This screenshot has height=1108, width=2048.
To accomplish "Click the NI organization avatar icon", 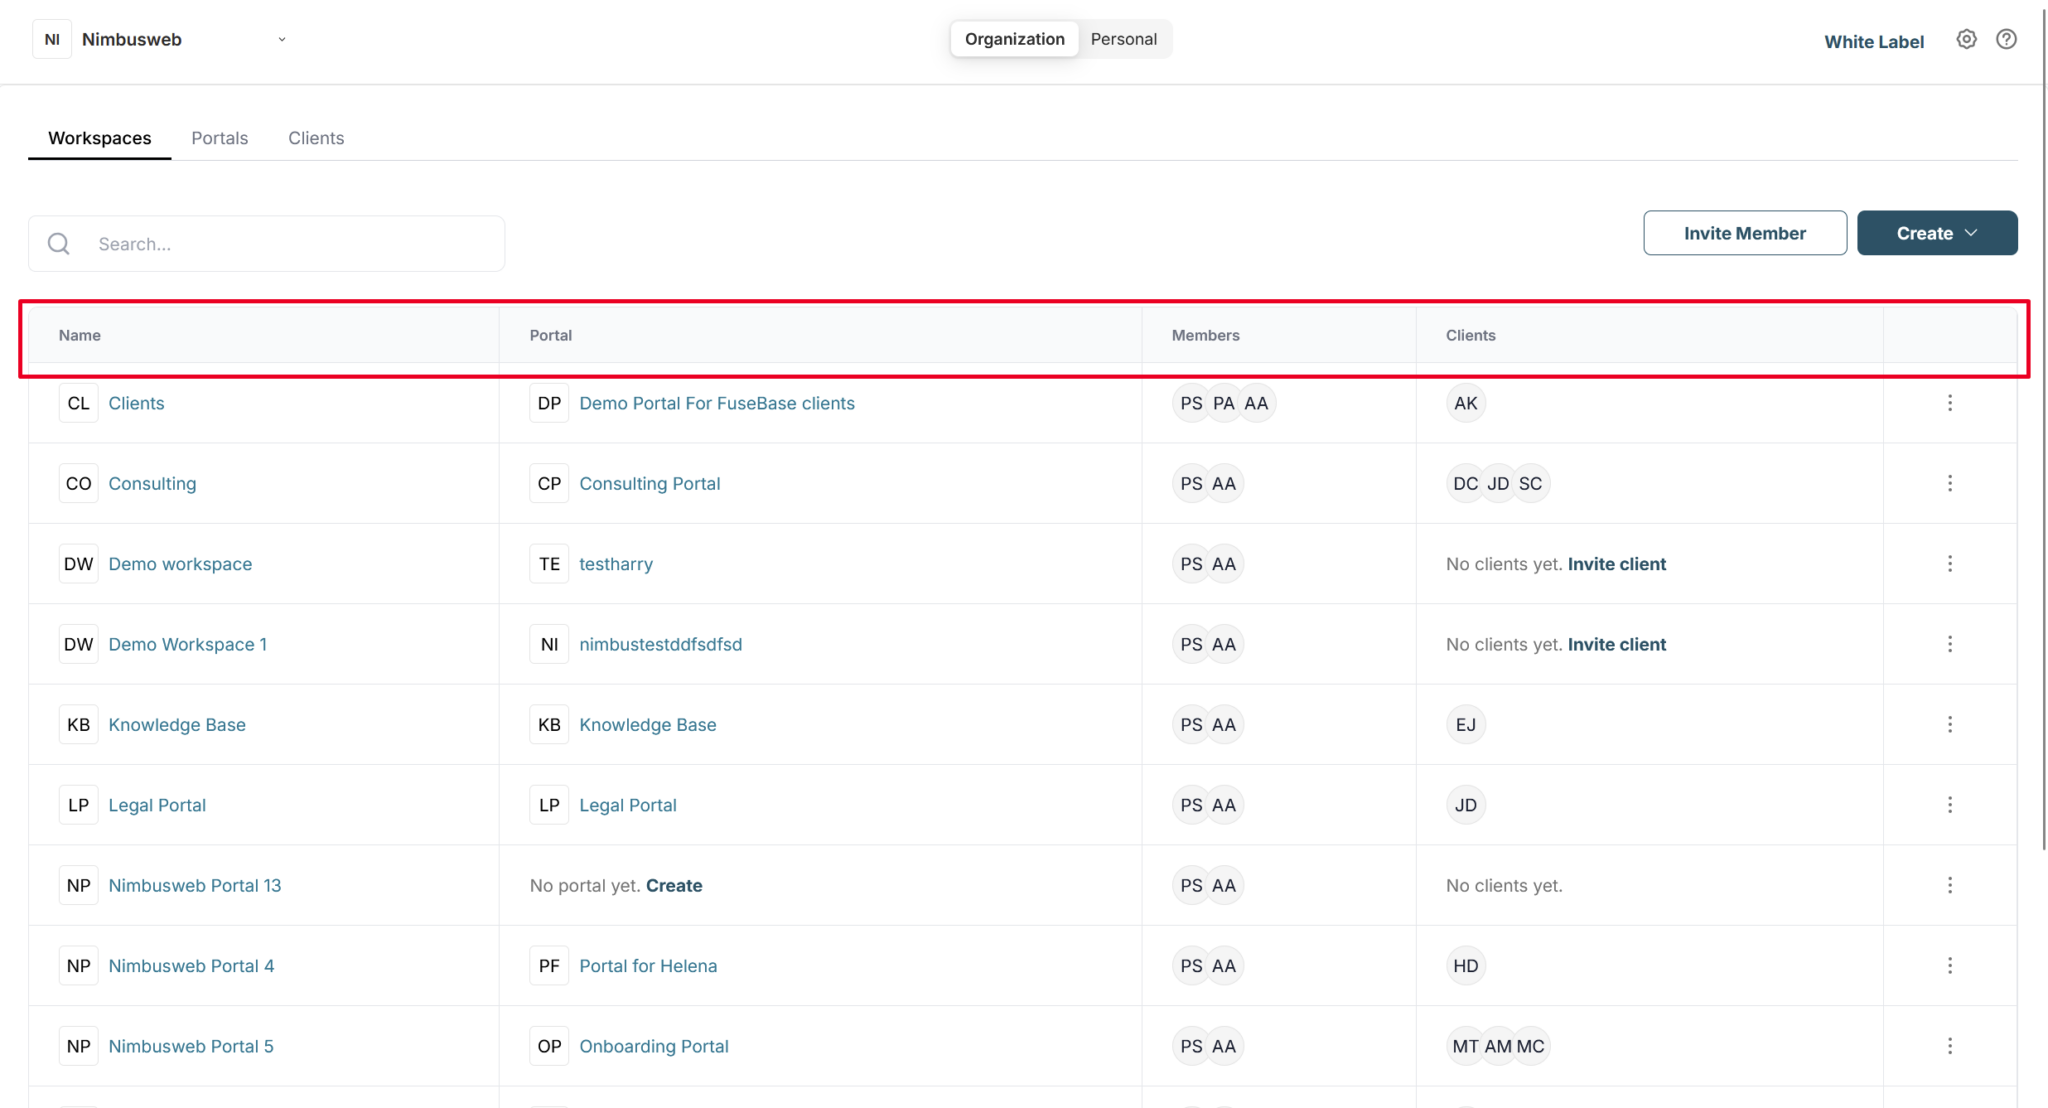I will (51, 39).
